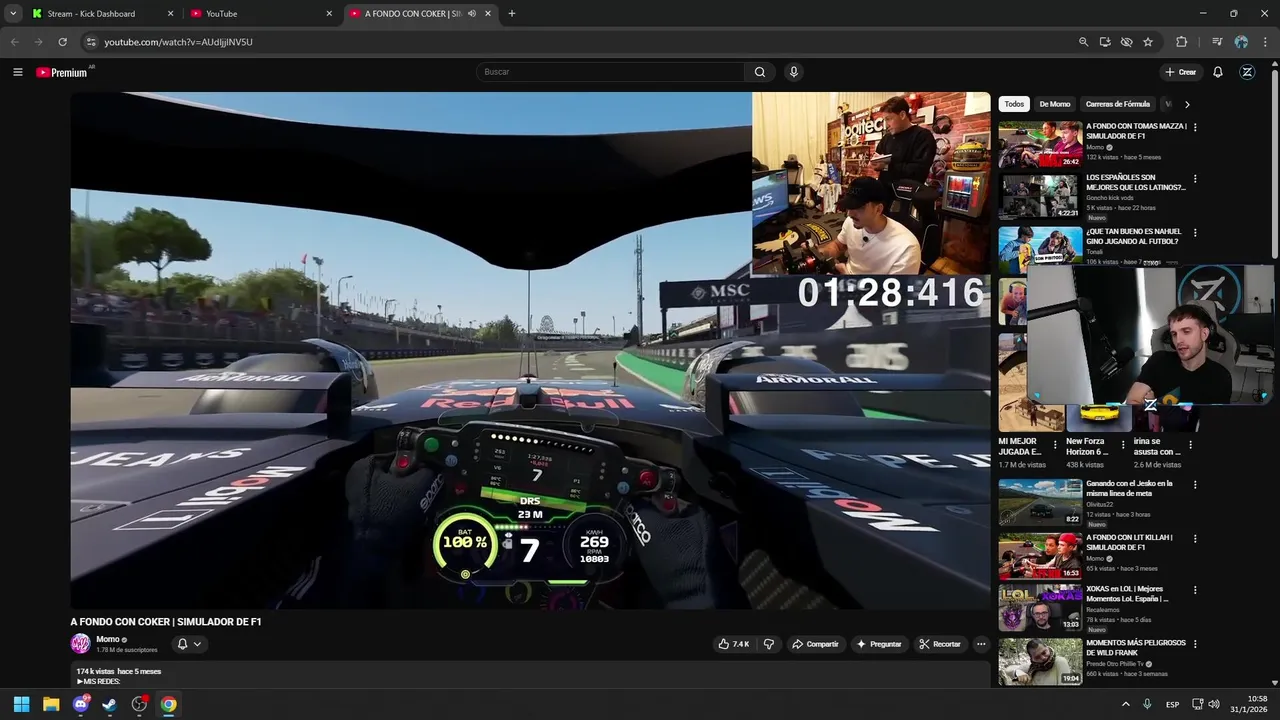Open options for Ganando con el Jesko
Image resolution: width=1280 pixels, height=720 pixels.
pyautogui.click(x=1195, y=485)
